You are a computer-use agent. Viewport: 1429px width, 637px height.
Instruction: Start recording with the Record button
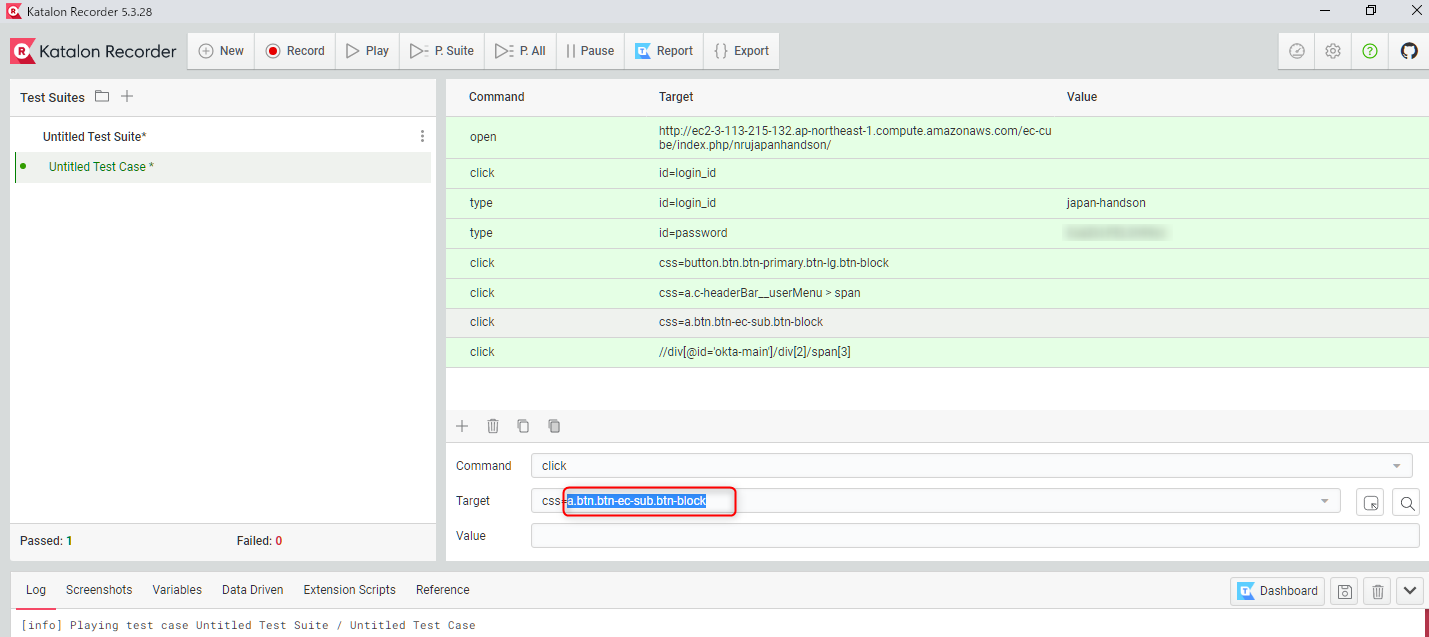[295, 51]
